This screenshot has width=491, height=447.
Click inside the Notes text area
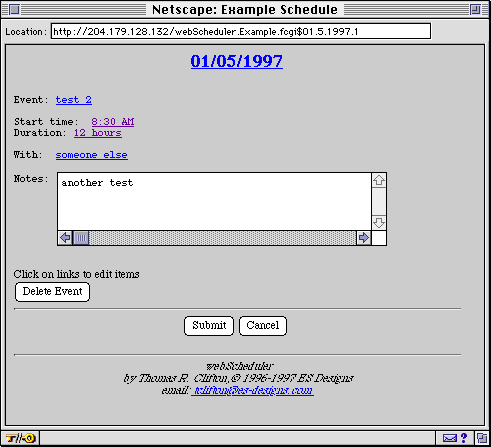214,201
